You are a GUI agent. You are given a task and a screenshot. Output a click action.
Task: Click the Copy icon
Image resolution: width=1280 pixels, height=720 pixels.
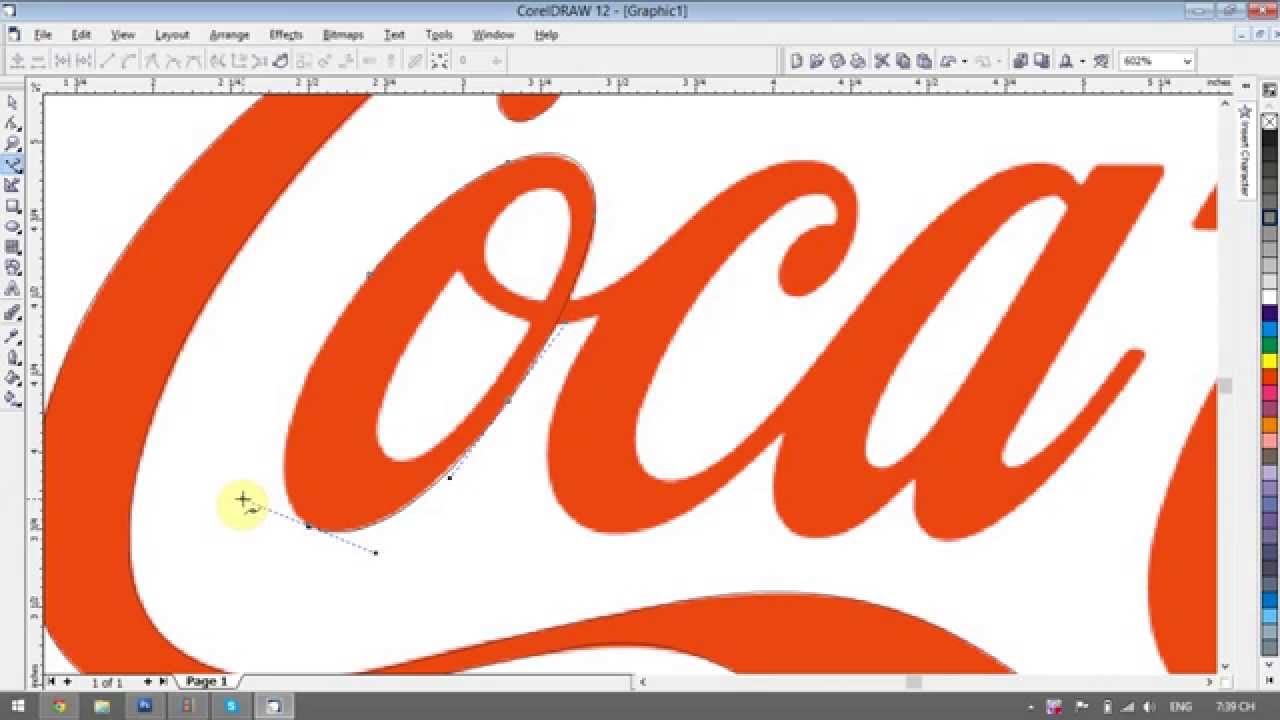903,61
